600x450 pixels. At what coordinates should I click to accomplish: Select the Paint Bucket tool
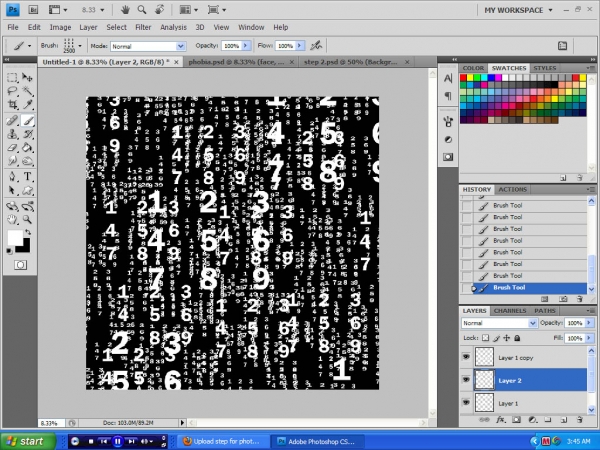coord(28,147)
